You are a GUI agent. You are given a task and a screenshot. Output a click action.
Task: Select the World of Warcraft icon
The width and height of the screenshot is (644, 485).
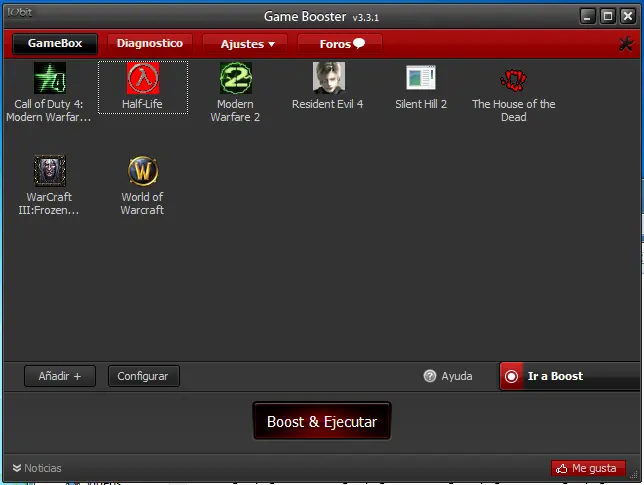pos(143,171)
